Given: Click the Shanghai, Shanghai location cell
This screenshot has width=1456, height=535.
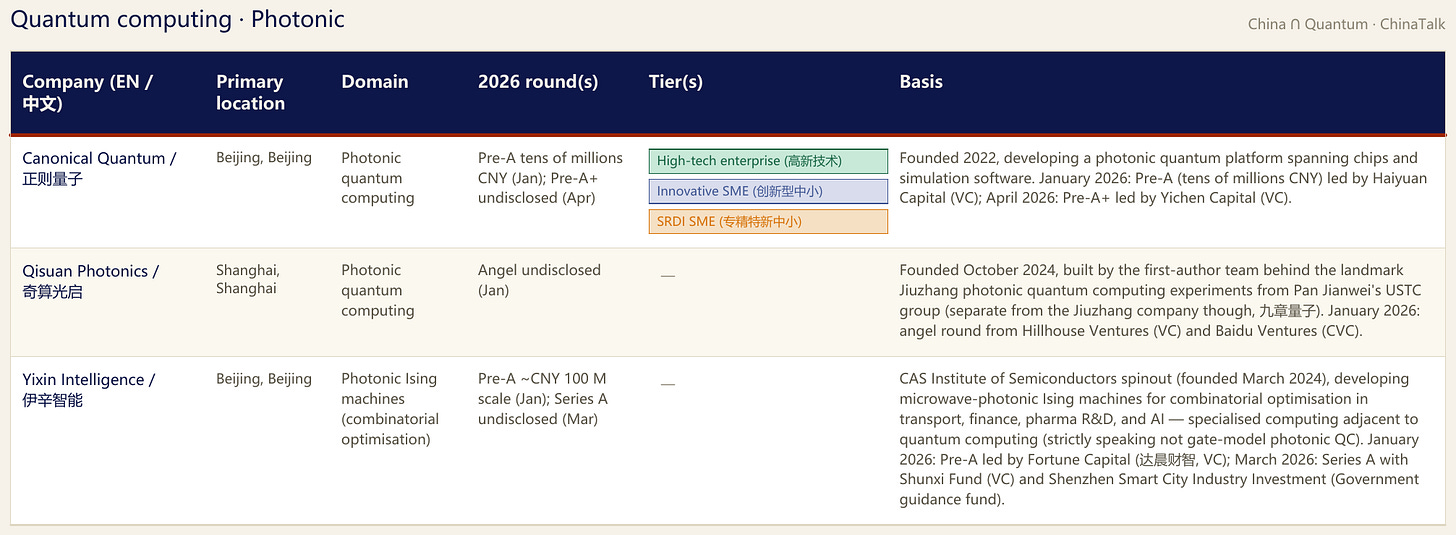Looking at the screenshot, I should (248, 279).
